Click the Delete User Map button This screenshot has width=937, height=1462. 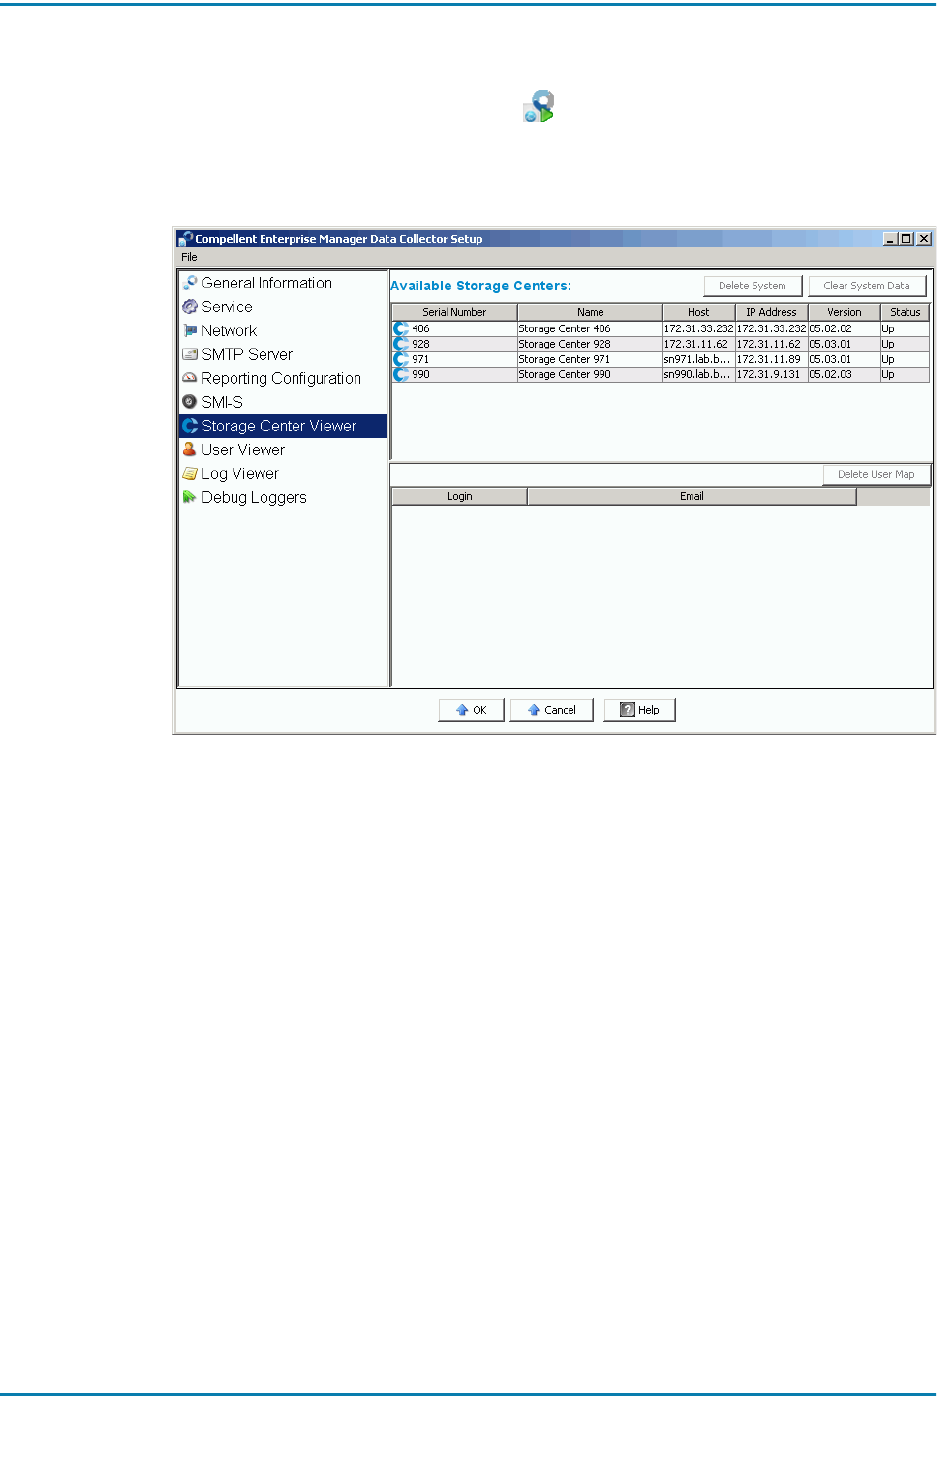[x=876, y=475]
